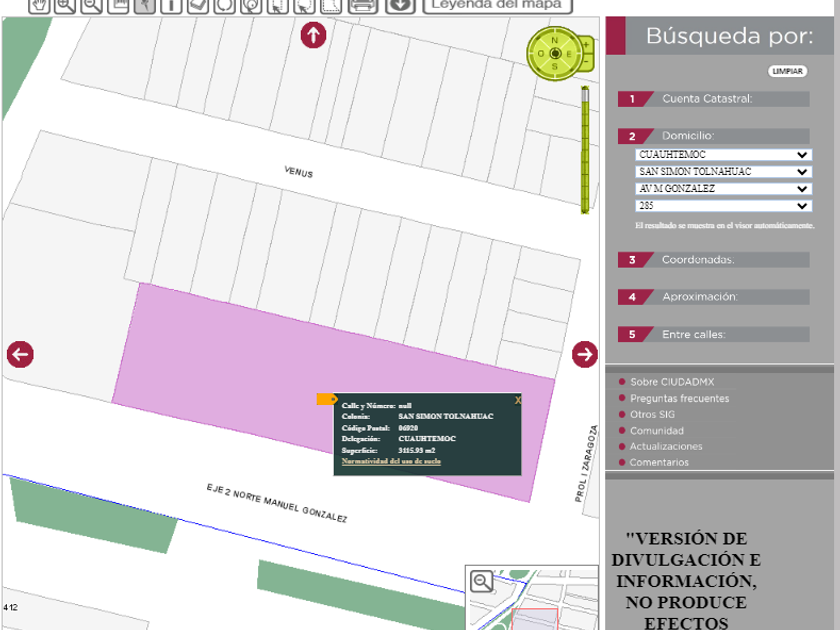Open the SAN SIMON TOLNAHUAC colonia dropdown
This screenshot has width=840, height=630.
pyautogui.click(x=724, y=172)
